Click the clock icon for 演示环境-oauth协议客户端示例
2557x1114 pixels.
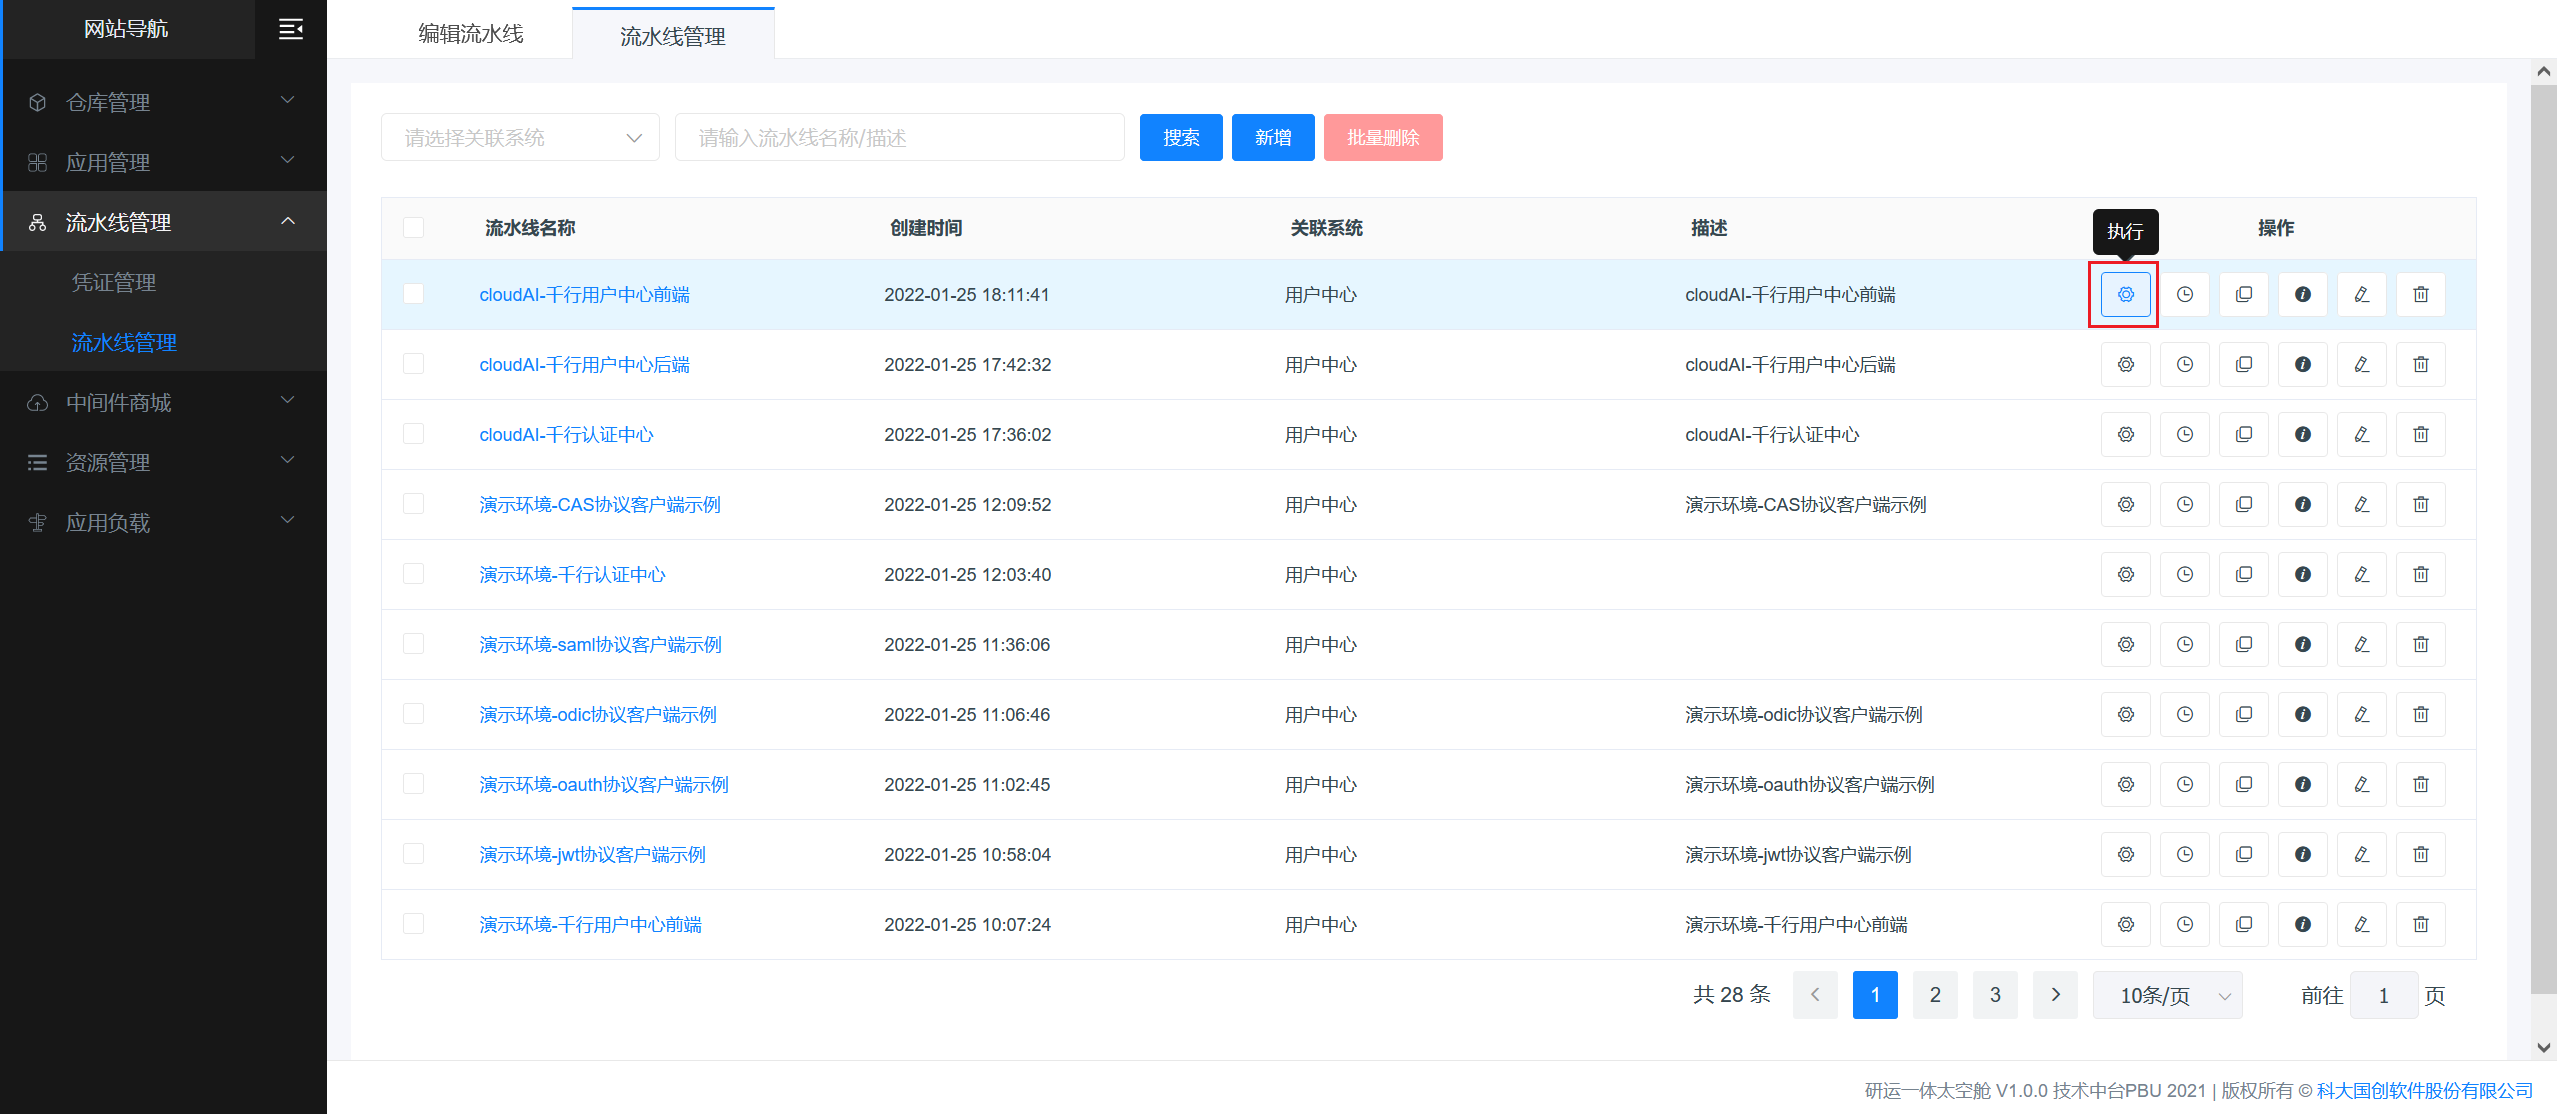2184,784
